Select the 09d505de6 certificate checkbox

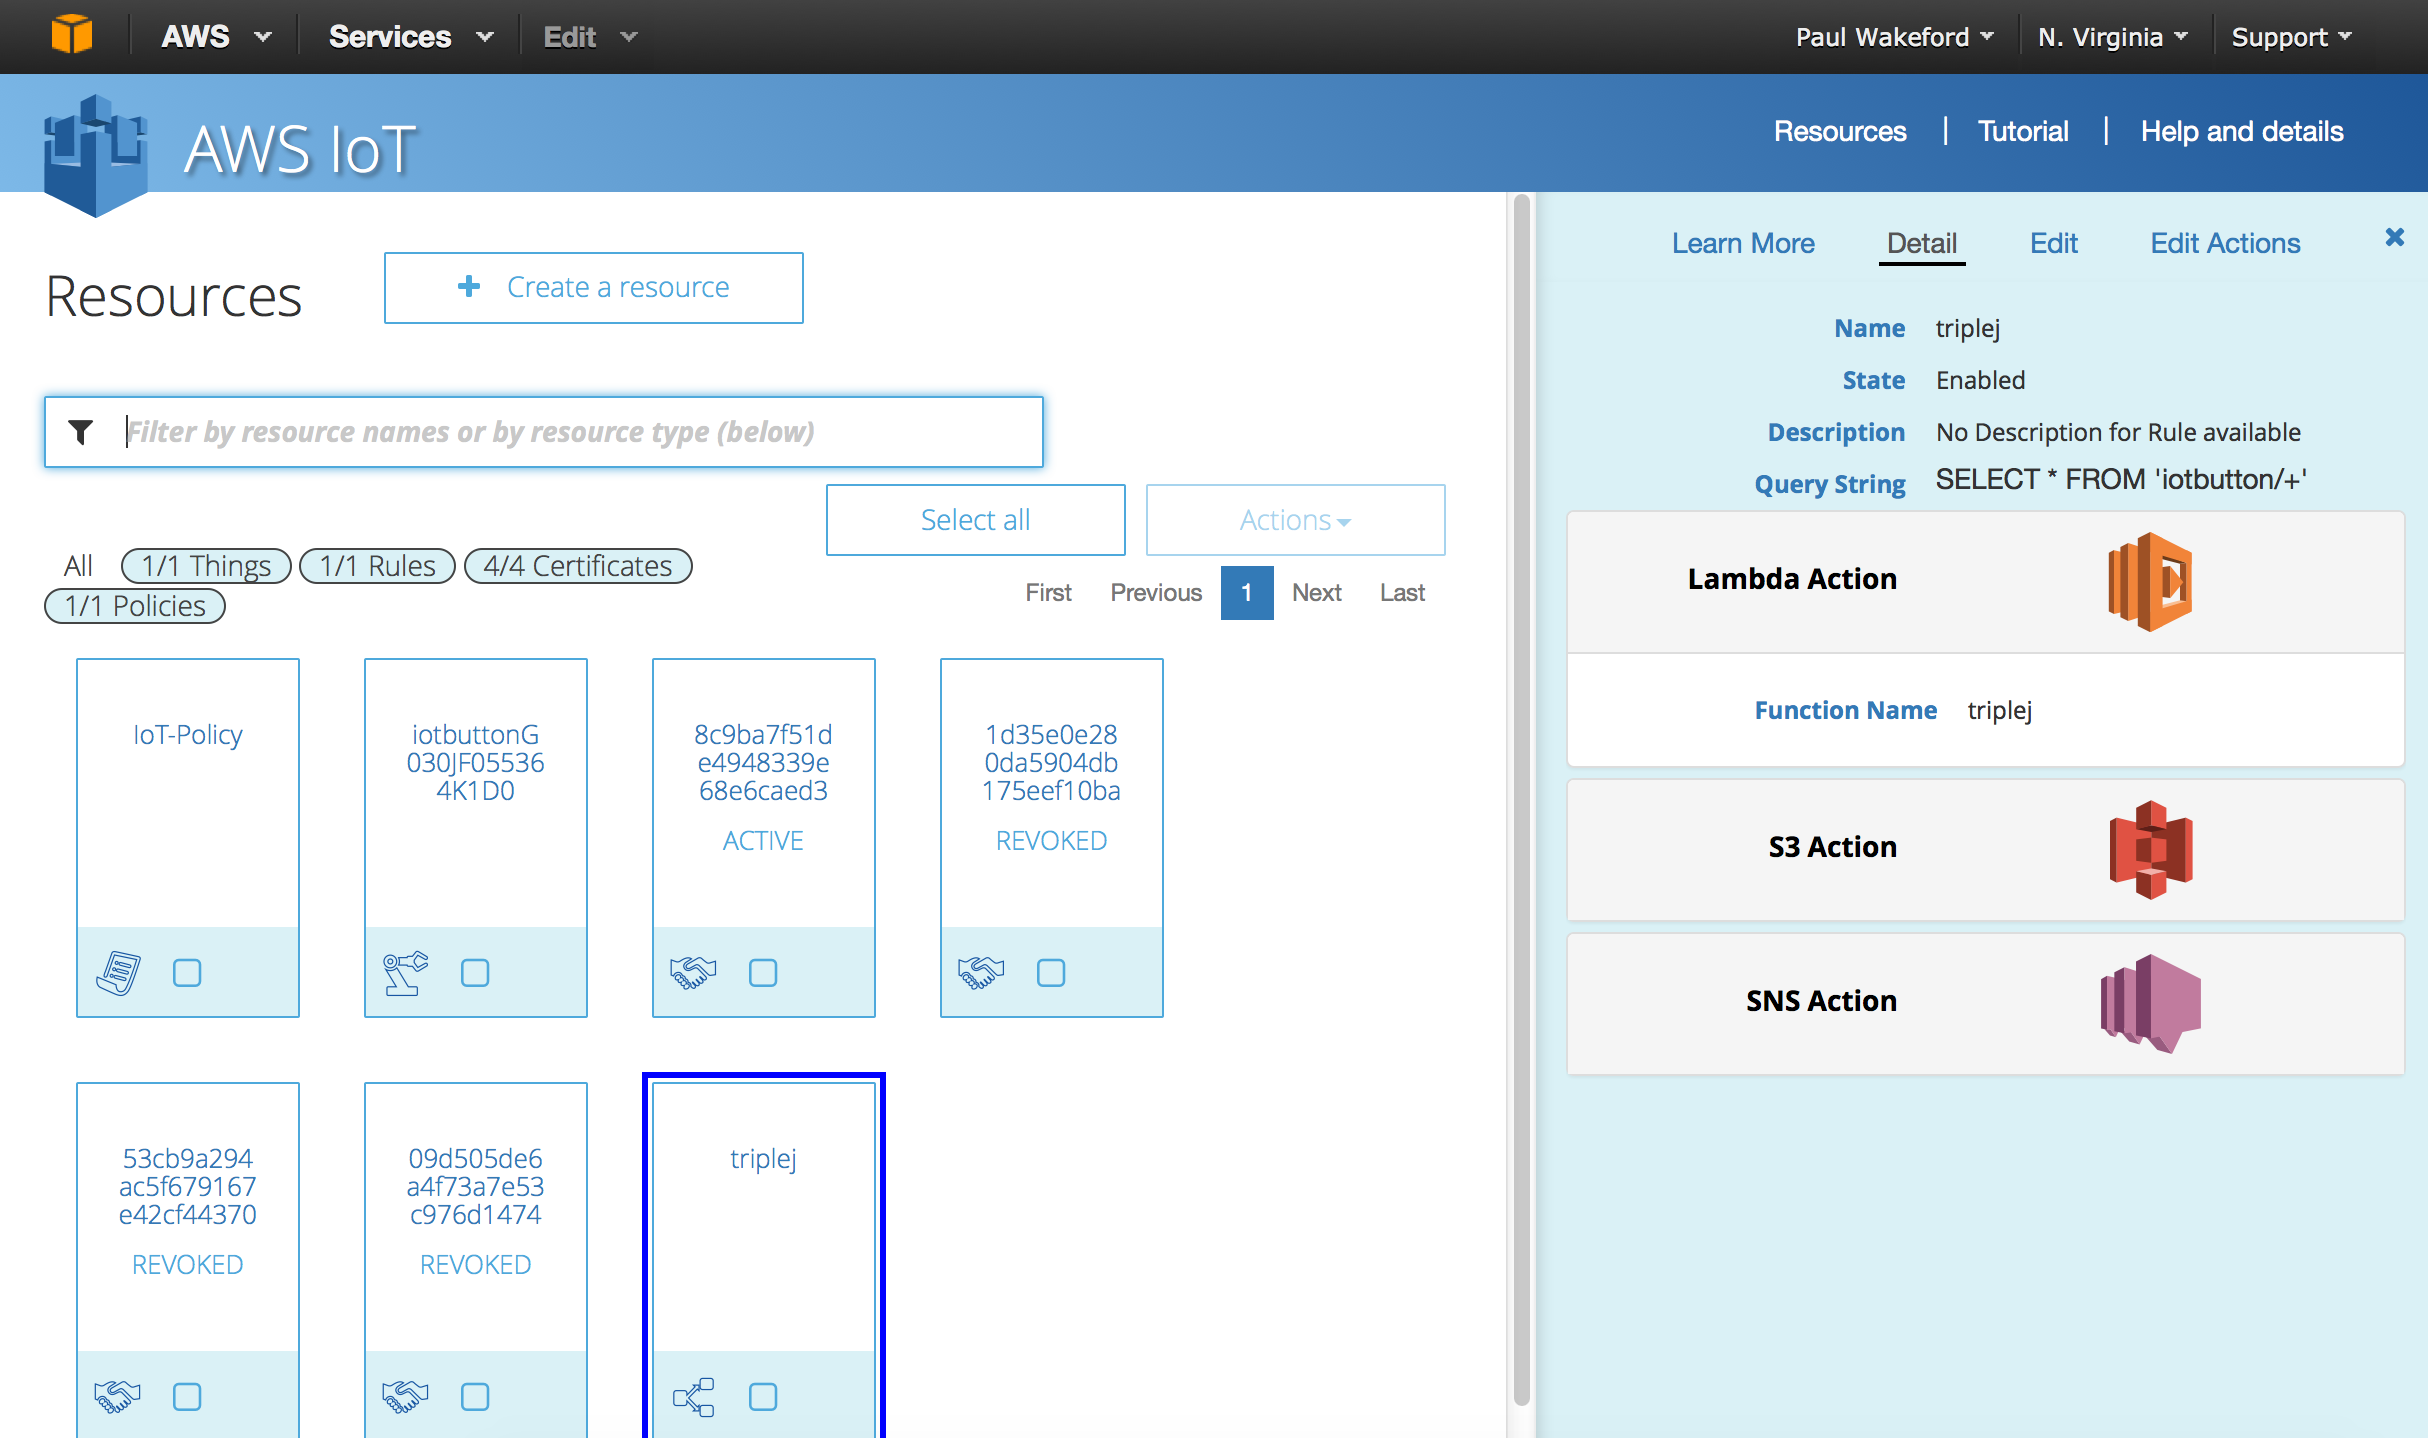pos(475,1396)
